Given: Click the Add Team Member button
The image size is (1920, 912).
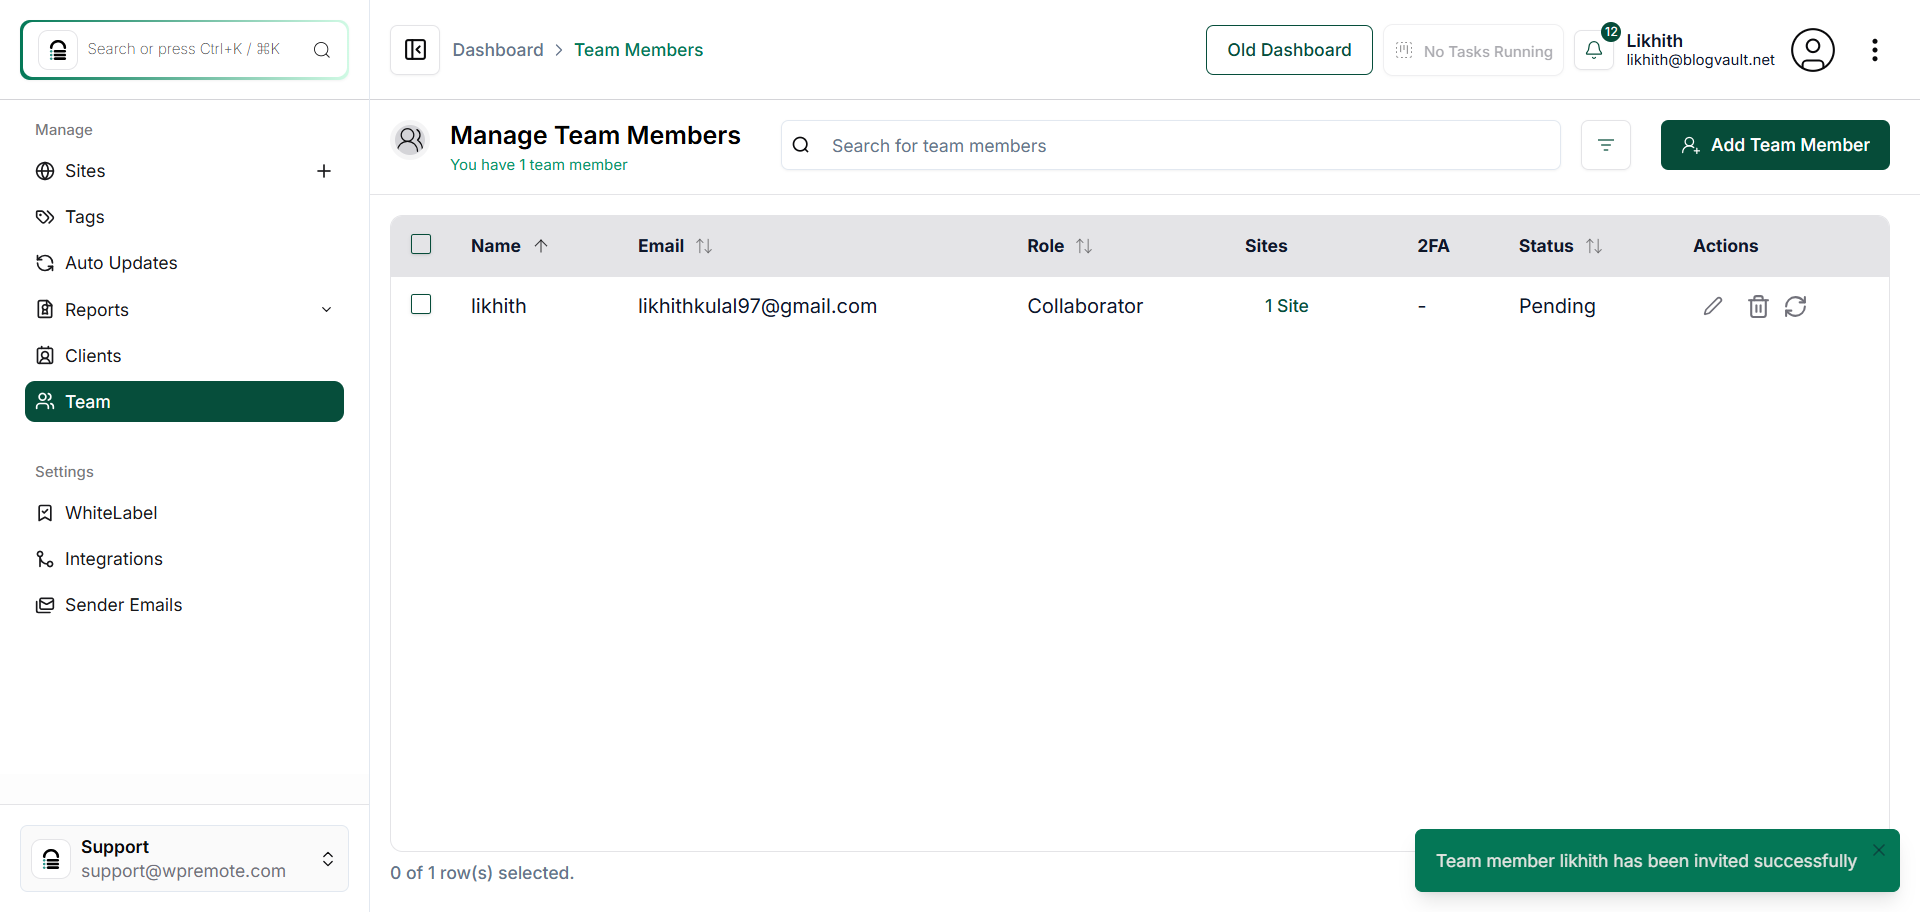Looking at the screenshot, I should (x=1775, y=144).
